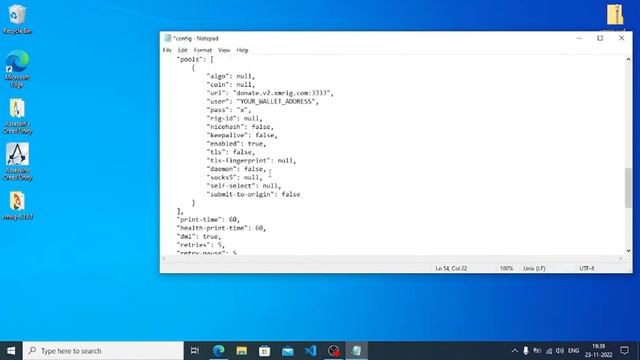The image size is (640, 360).
Task: Open the Mail app from the taskbar
Action: [288, 351]
